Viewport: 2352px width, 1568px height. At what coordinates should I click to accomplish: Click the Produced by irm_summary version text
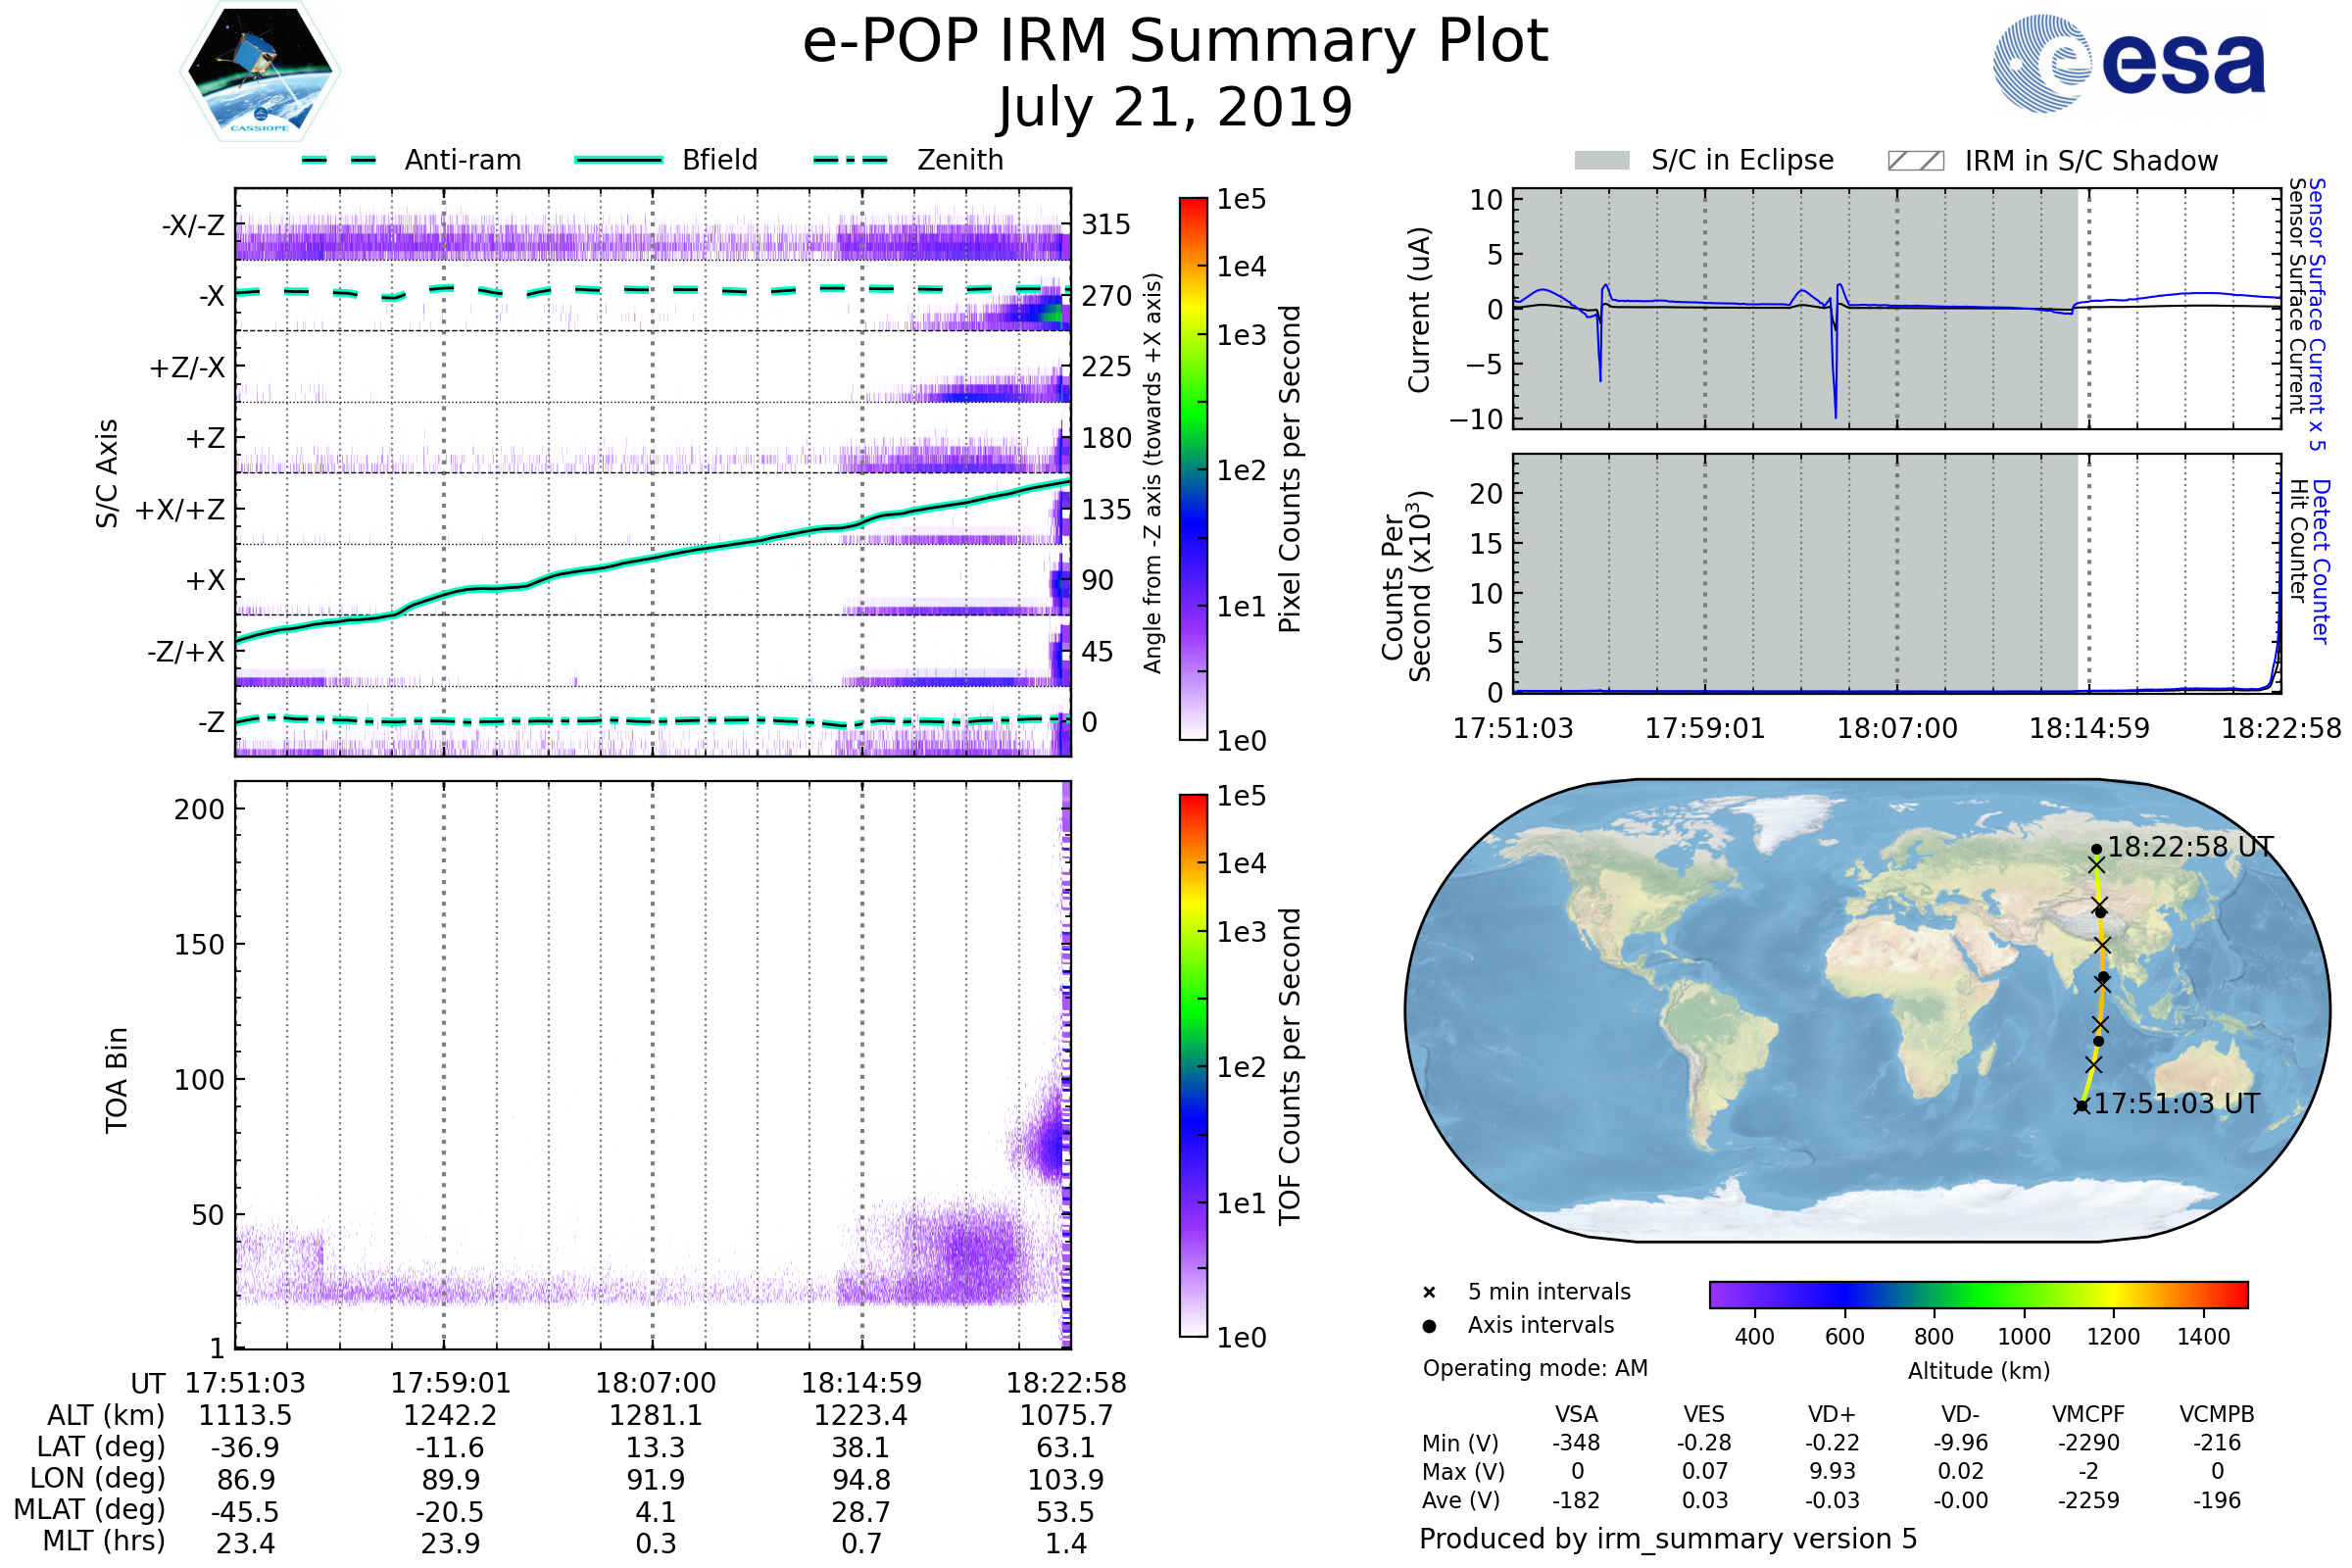tap(1668, 1539)
